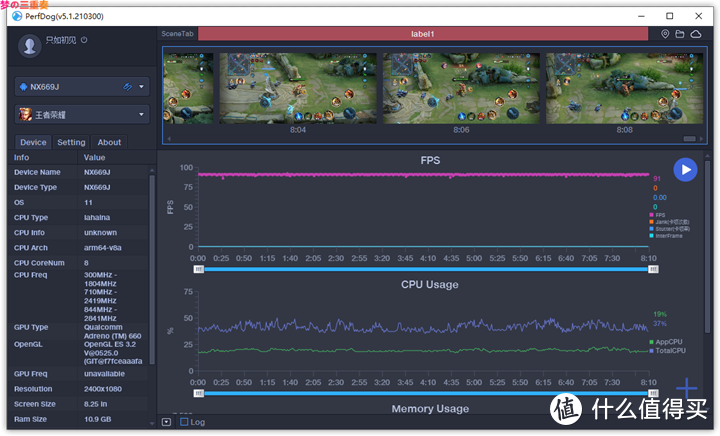720x436 pixels.
Task: Select the screenshot thumbnail at 8:04
Action: (x=298, y=88)
